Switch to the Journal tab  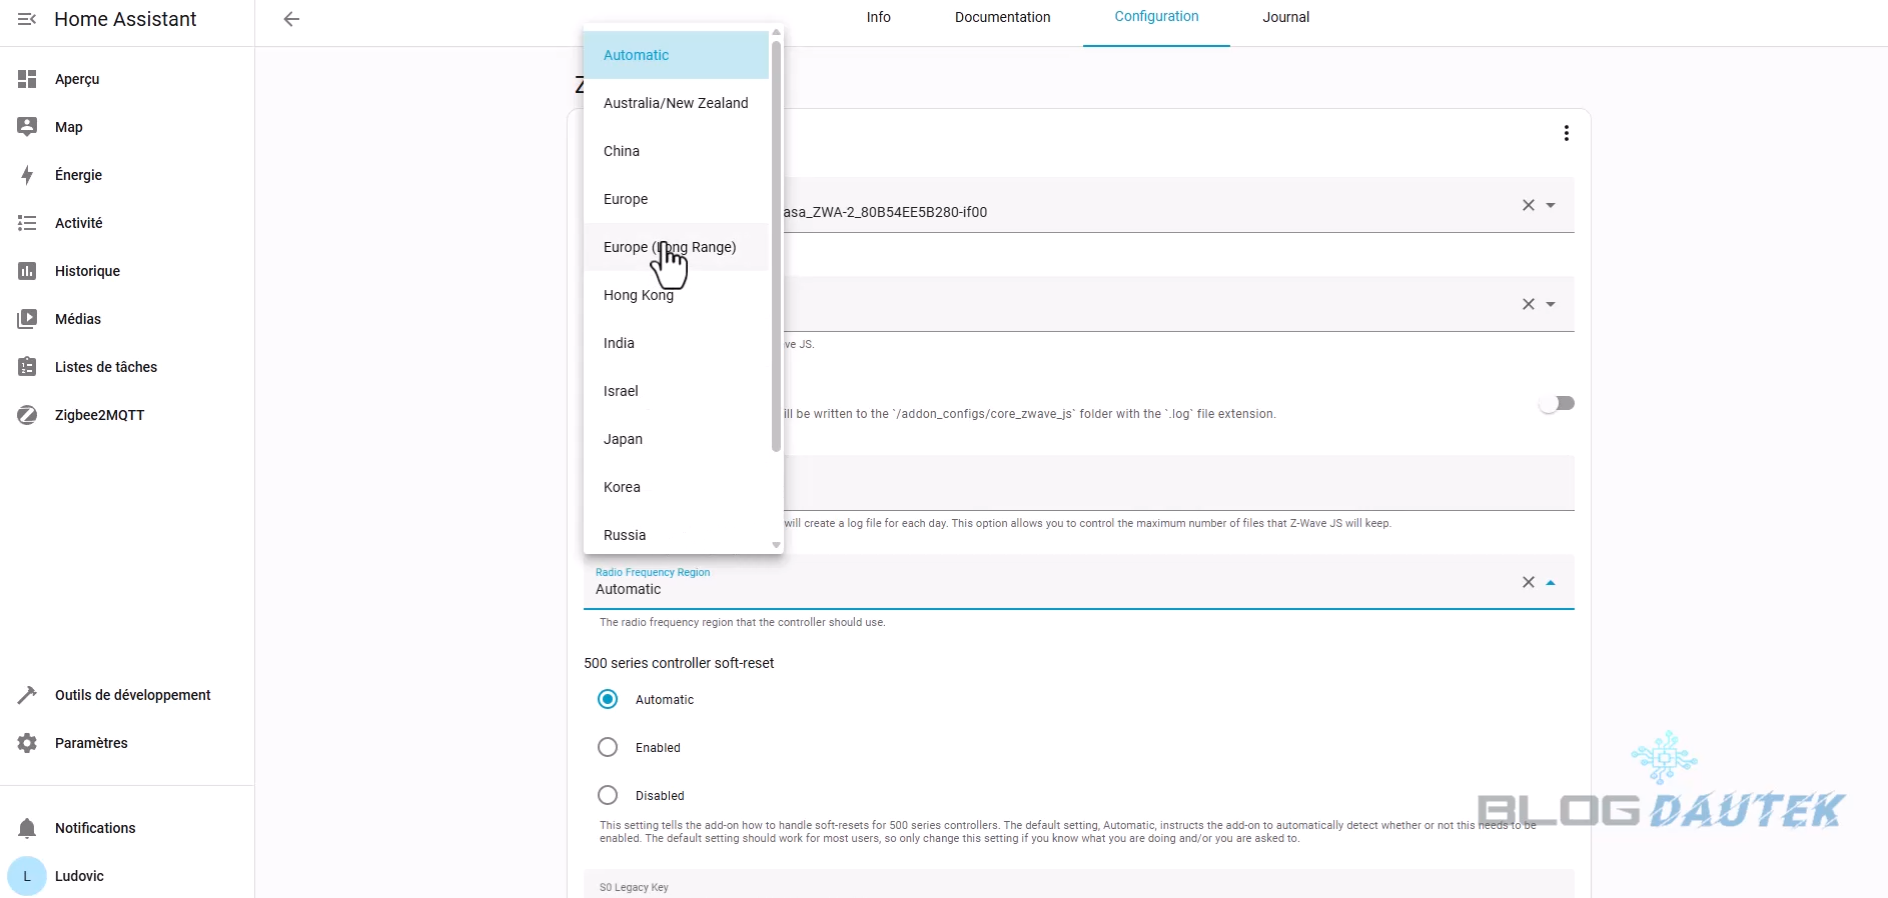coord(1285,17)
